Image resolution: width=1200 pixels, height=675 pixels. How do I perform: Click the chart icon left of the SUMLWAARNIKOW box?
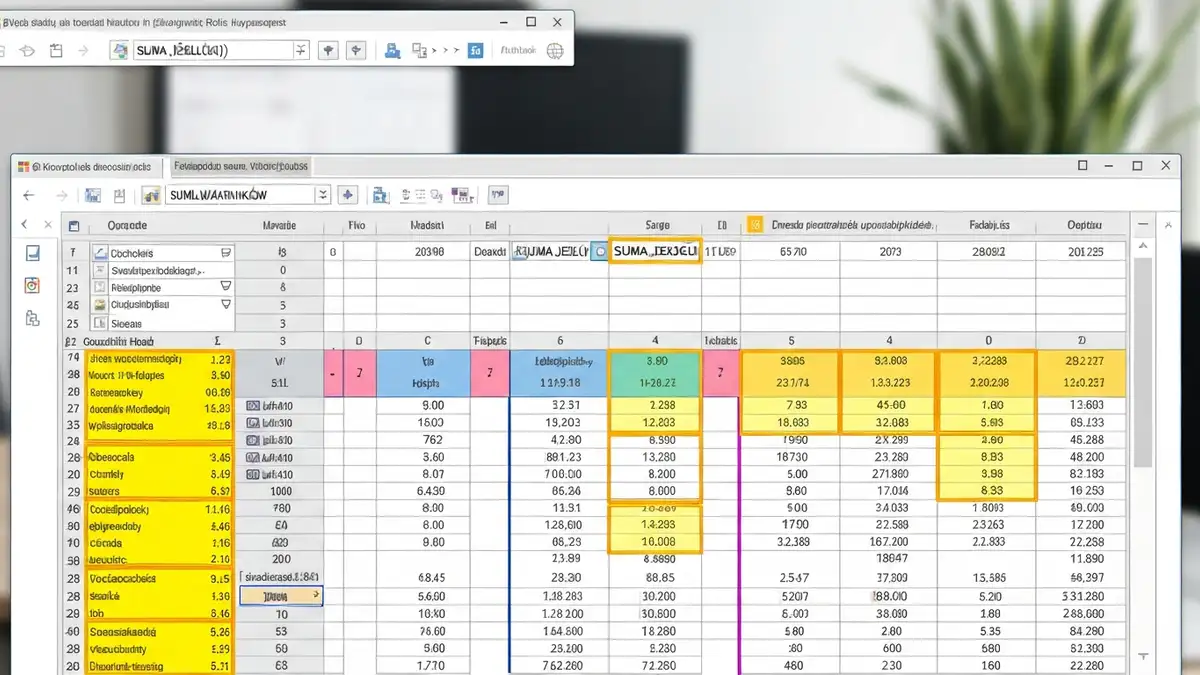(151, 195)
